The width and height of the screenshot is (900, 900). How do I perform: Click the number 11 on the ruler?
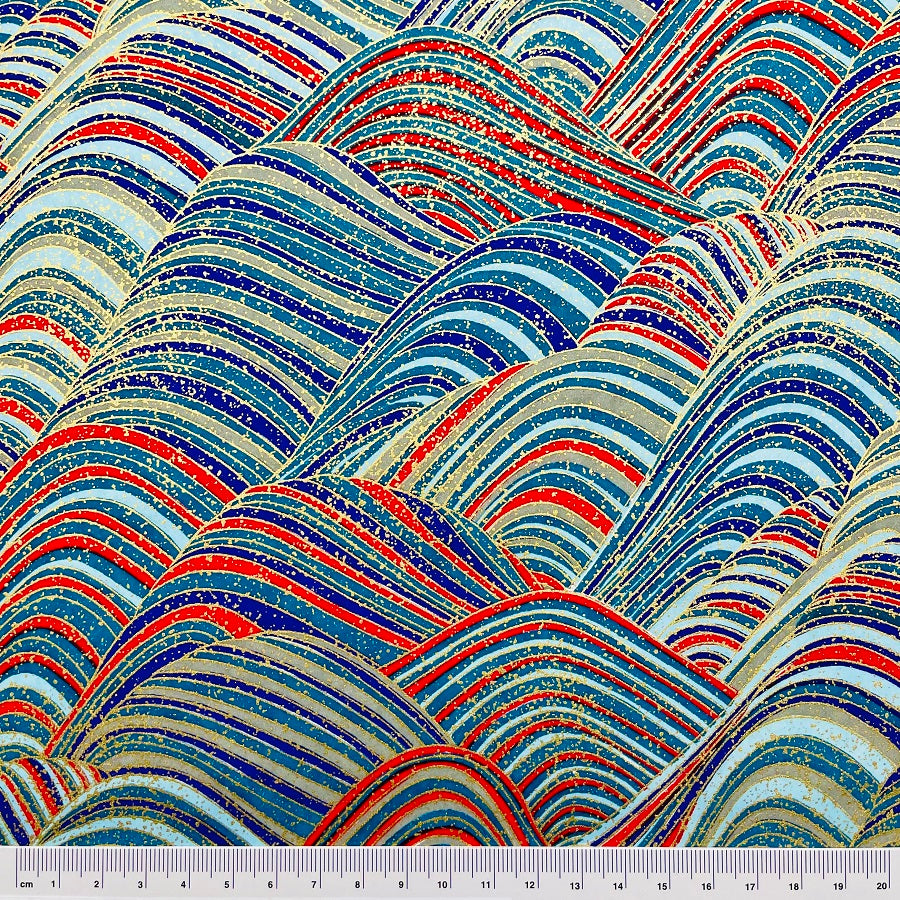[x=487, y=884]
